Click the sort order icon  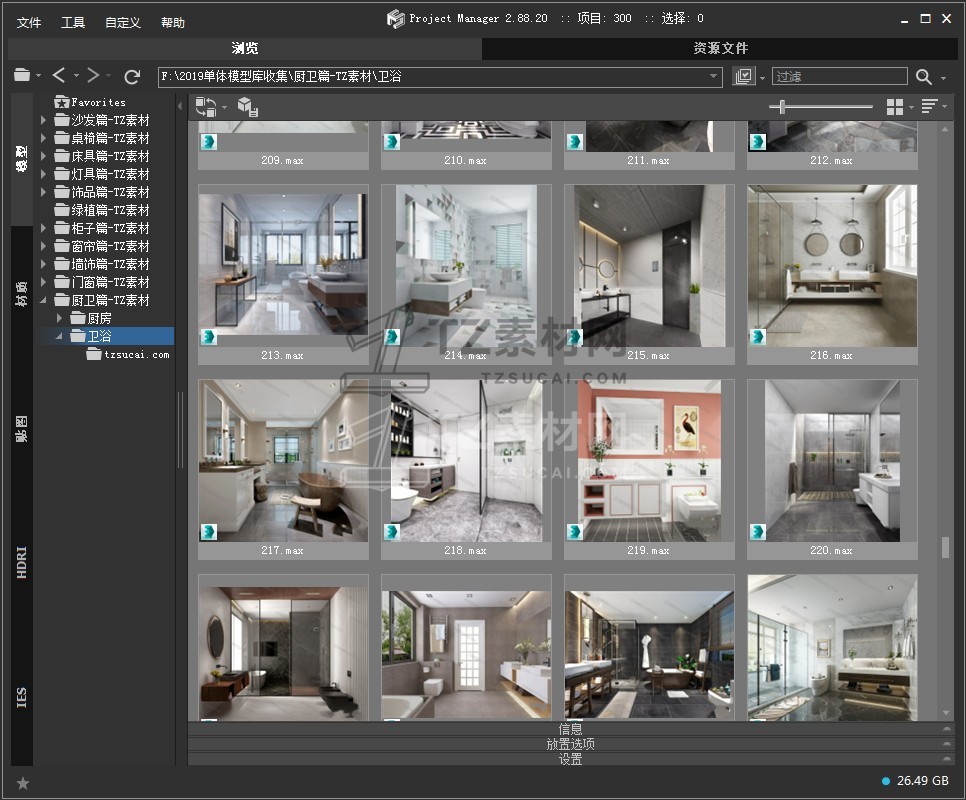tap(929, 107)
